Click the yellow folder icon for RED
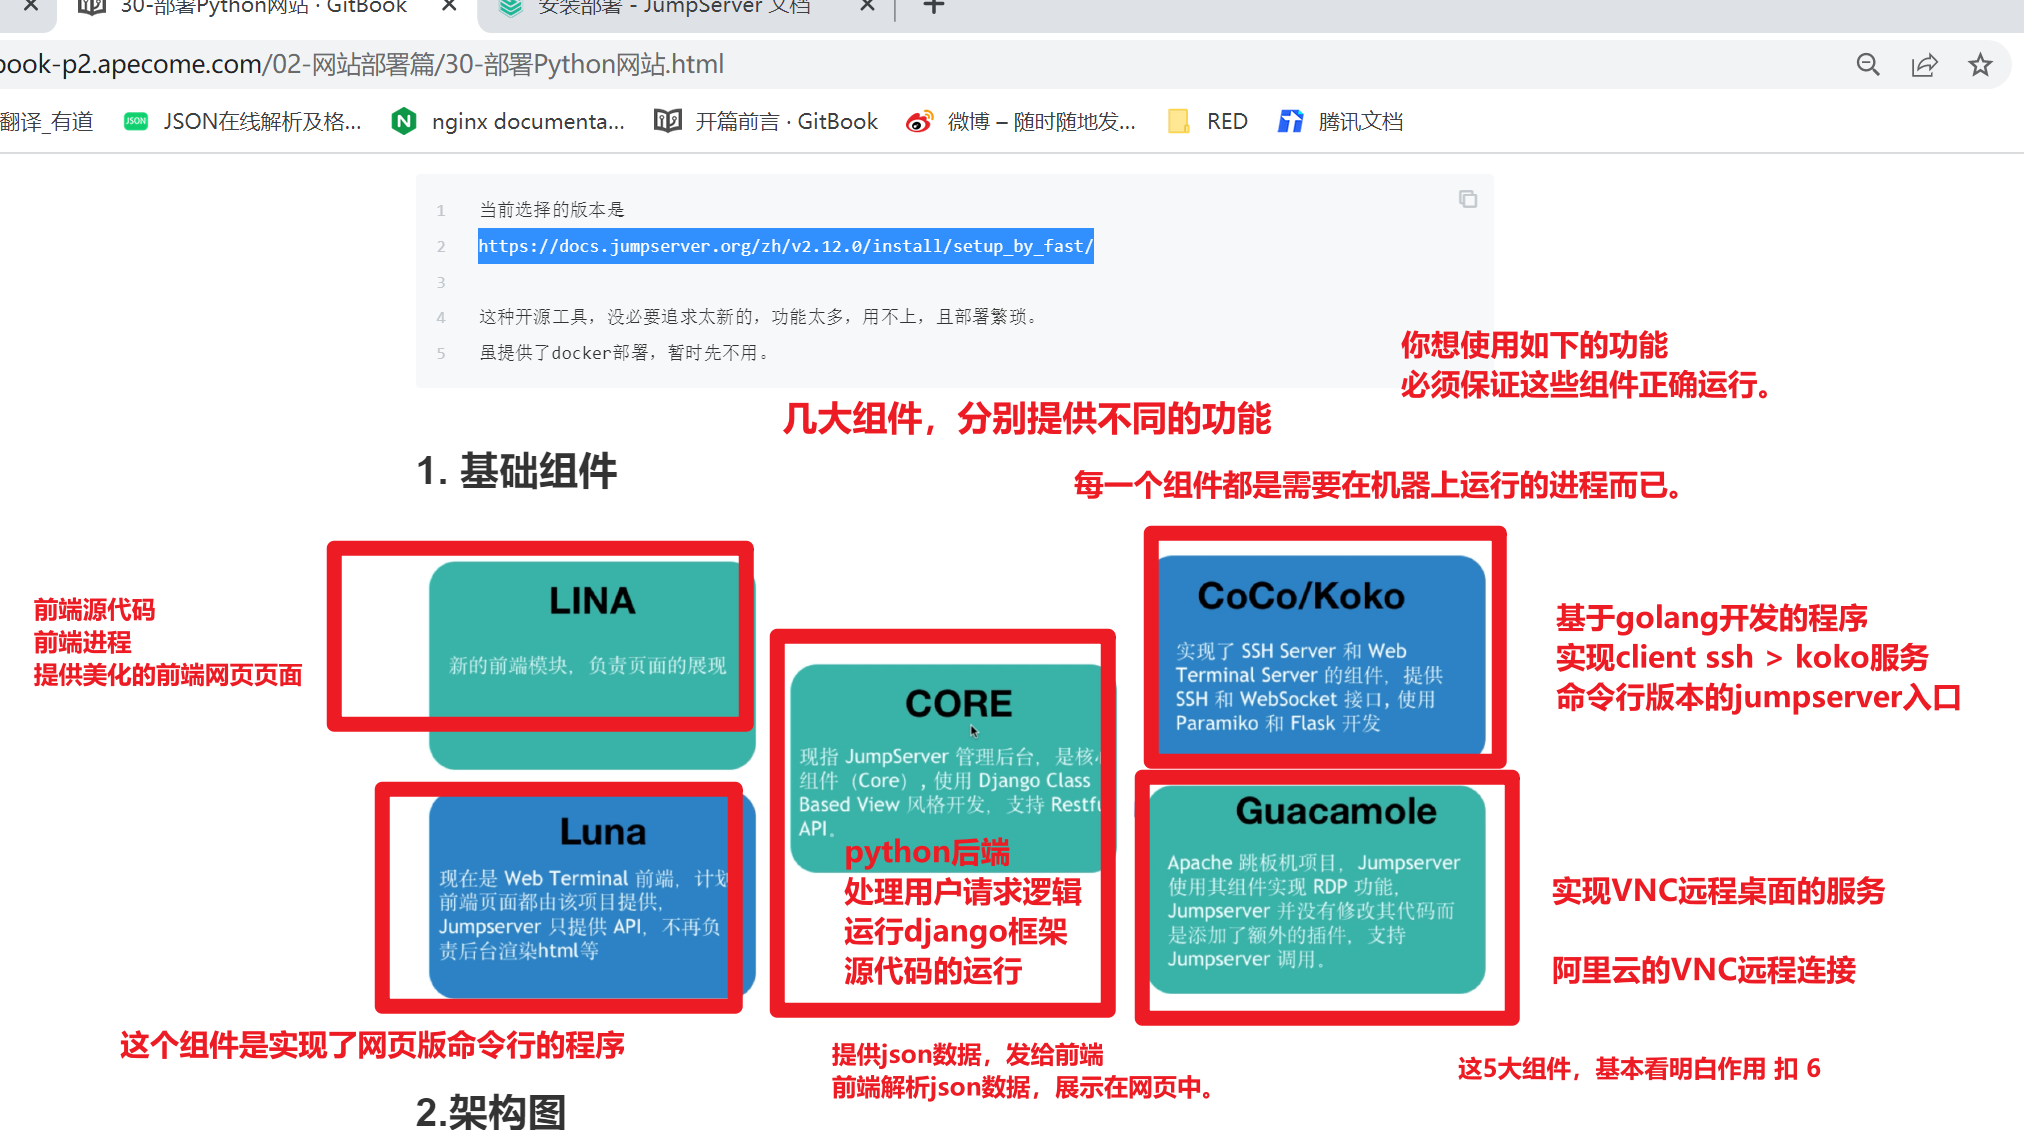 click(1179, 122)
